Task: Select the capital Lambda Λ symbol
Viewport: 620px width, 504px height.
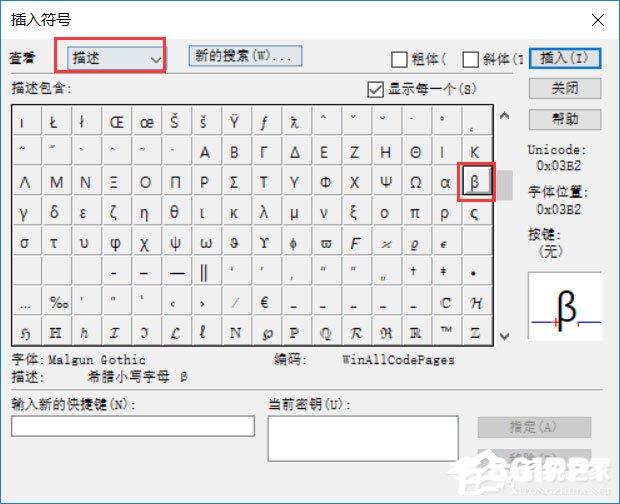Action: (25, 182)
